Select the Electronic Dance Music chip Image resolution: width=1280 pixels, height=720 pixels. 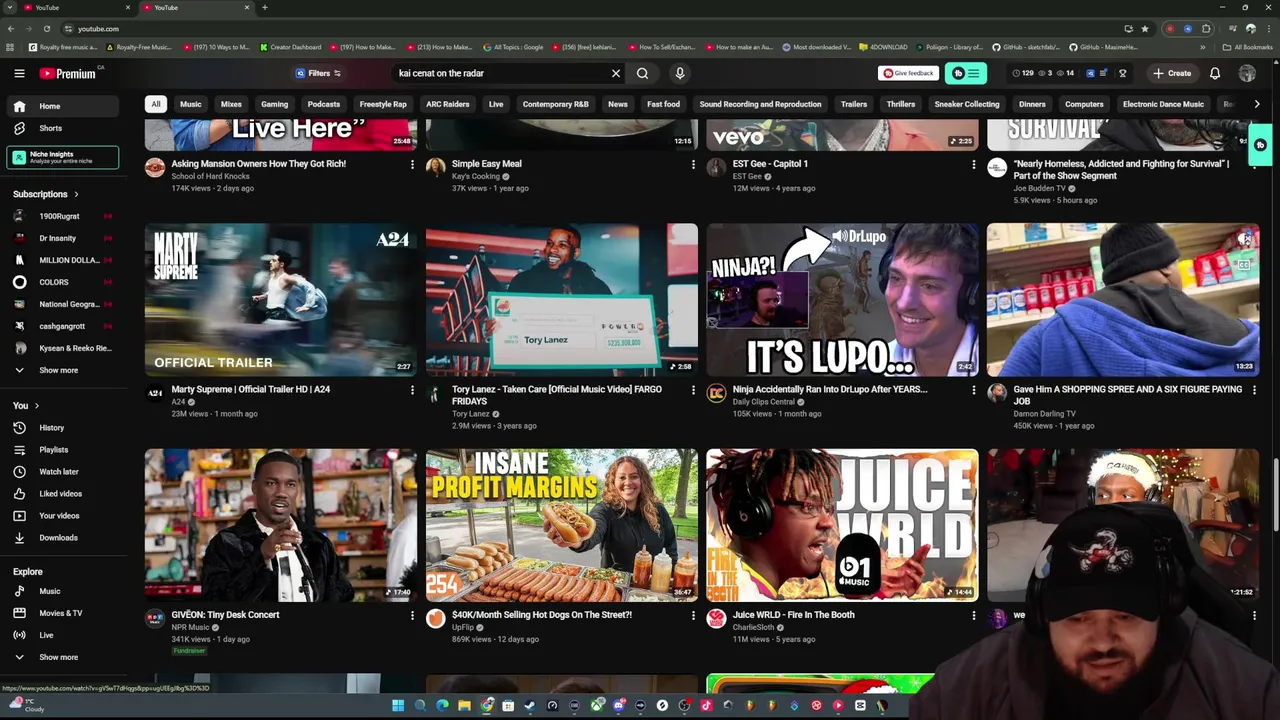click(x=1163, y=104)
